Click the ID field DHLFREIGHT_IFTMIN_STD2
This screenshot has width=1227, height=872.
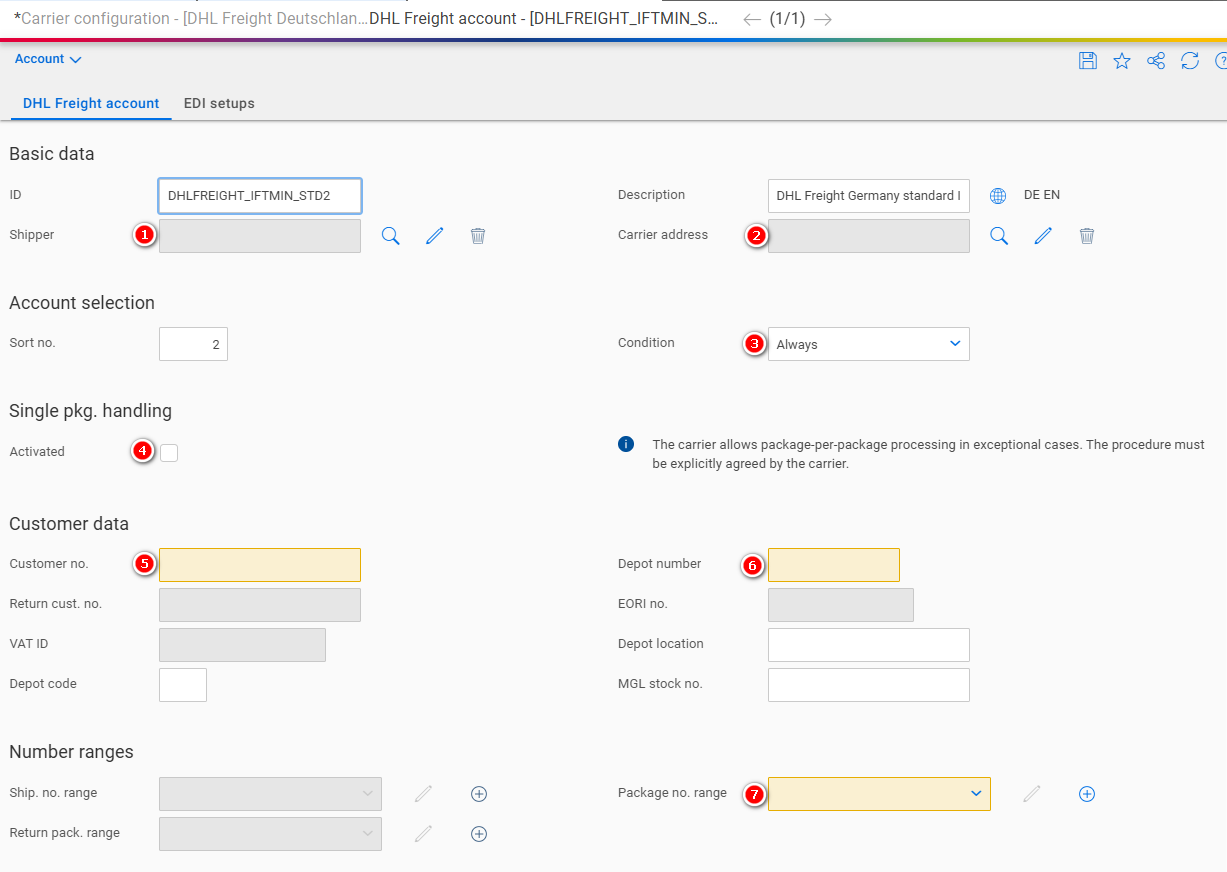(x=260, y=196)
